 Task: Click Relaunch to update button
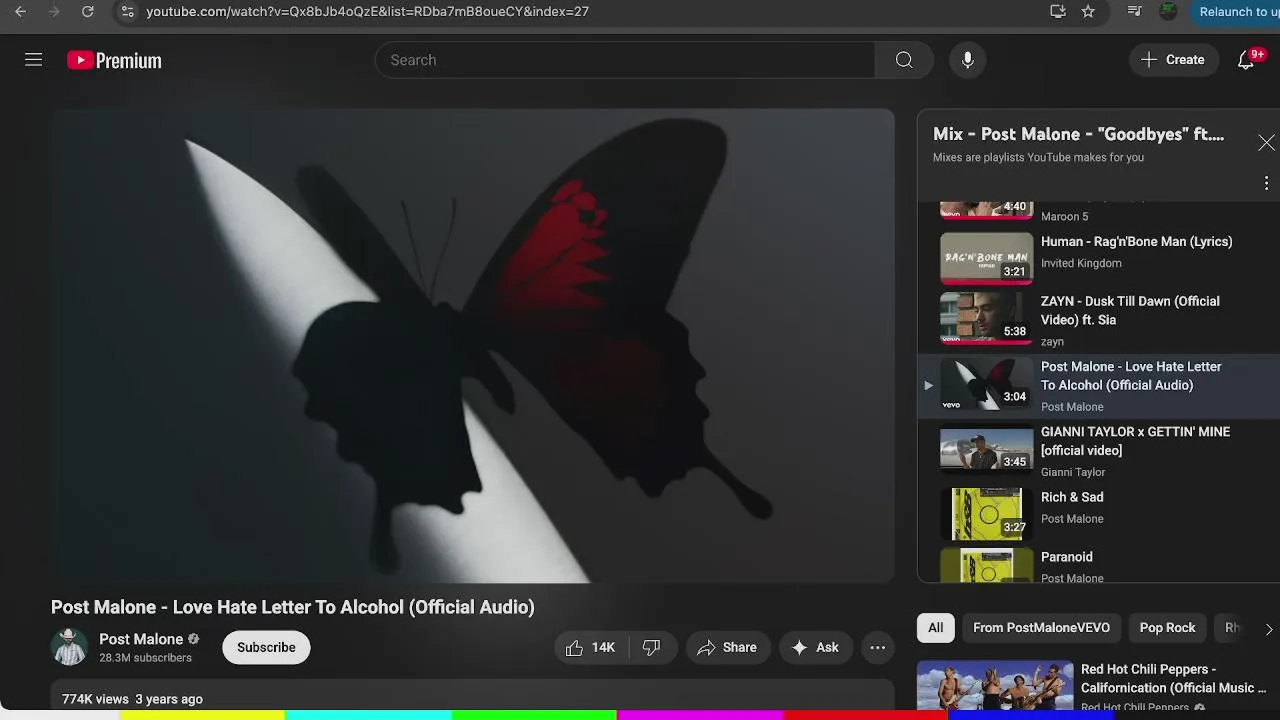pos(1236,12)
